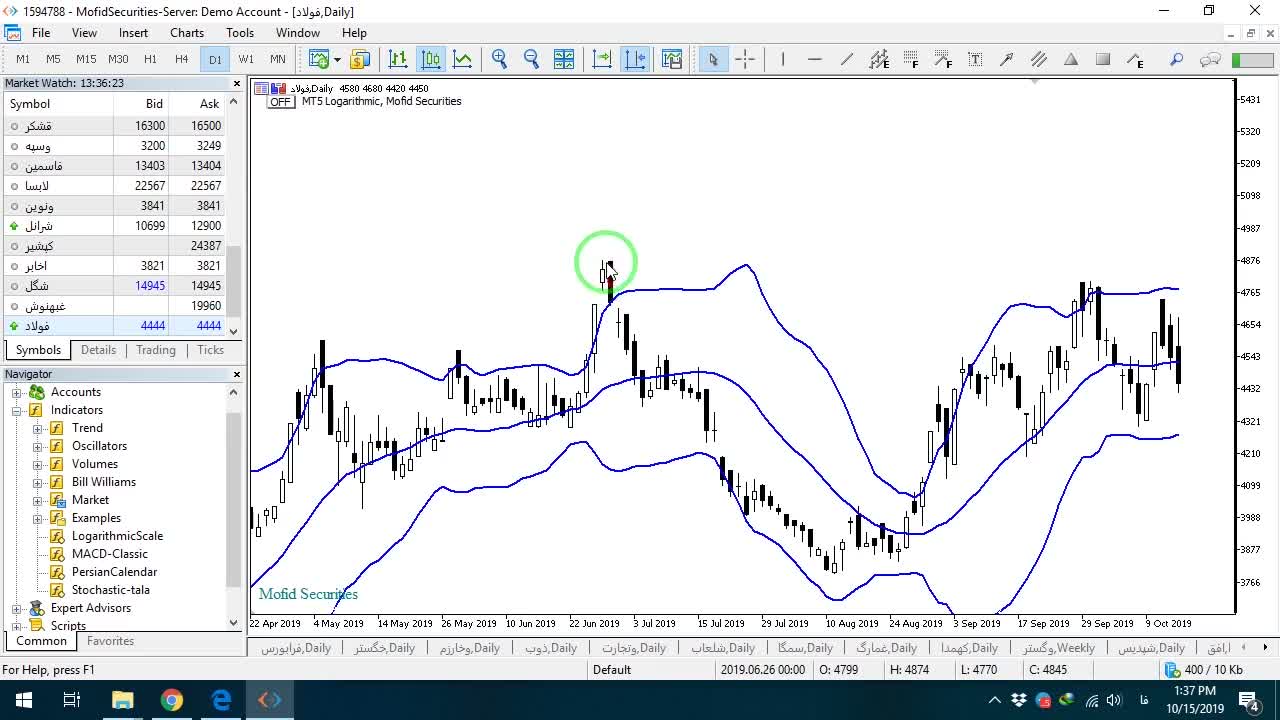Select the vertical line drawing tool
The height and width of the screenshot is (720, 1280).
click(783, 59)
